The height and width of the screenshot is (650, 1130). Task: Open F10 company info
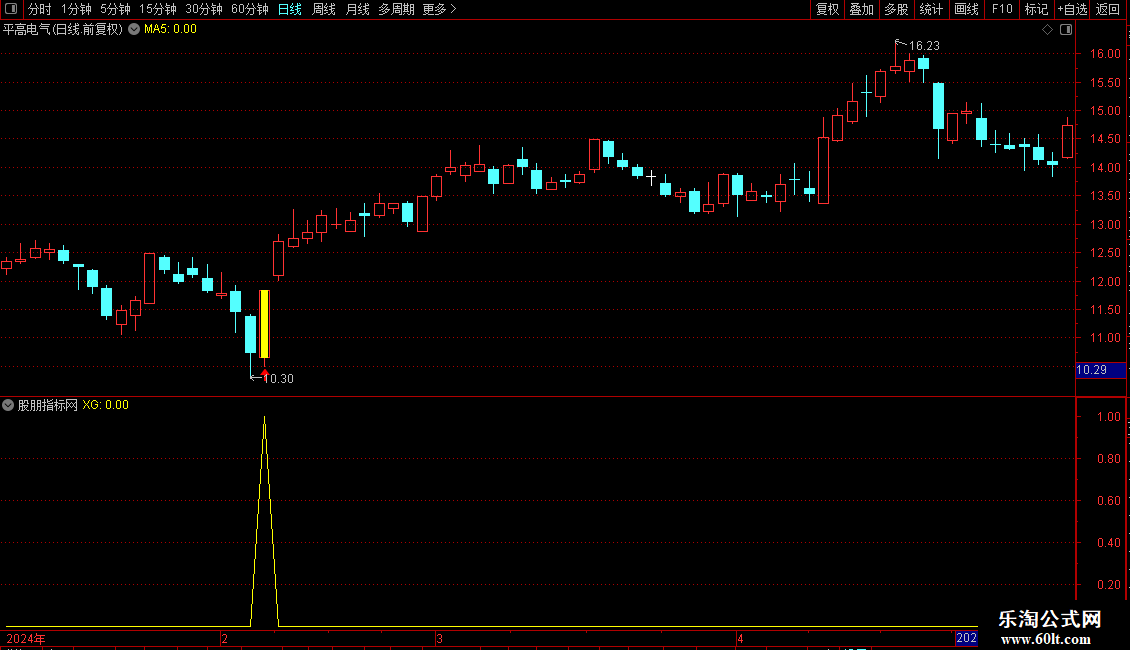[1002, 9]
